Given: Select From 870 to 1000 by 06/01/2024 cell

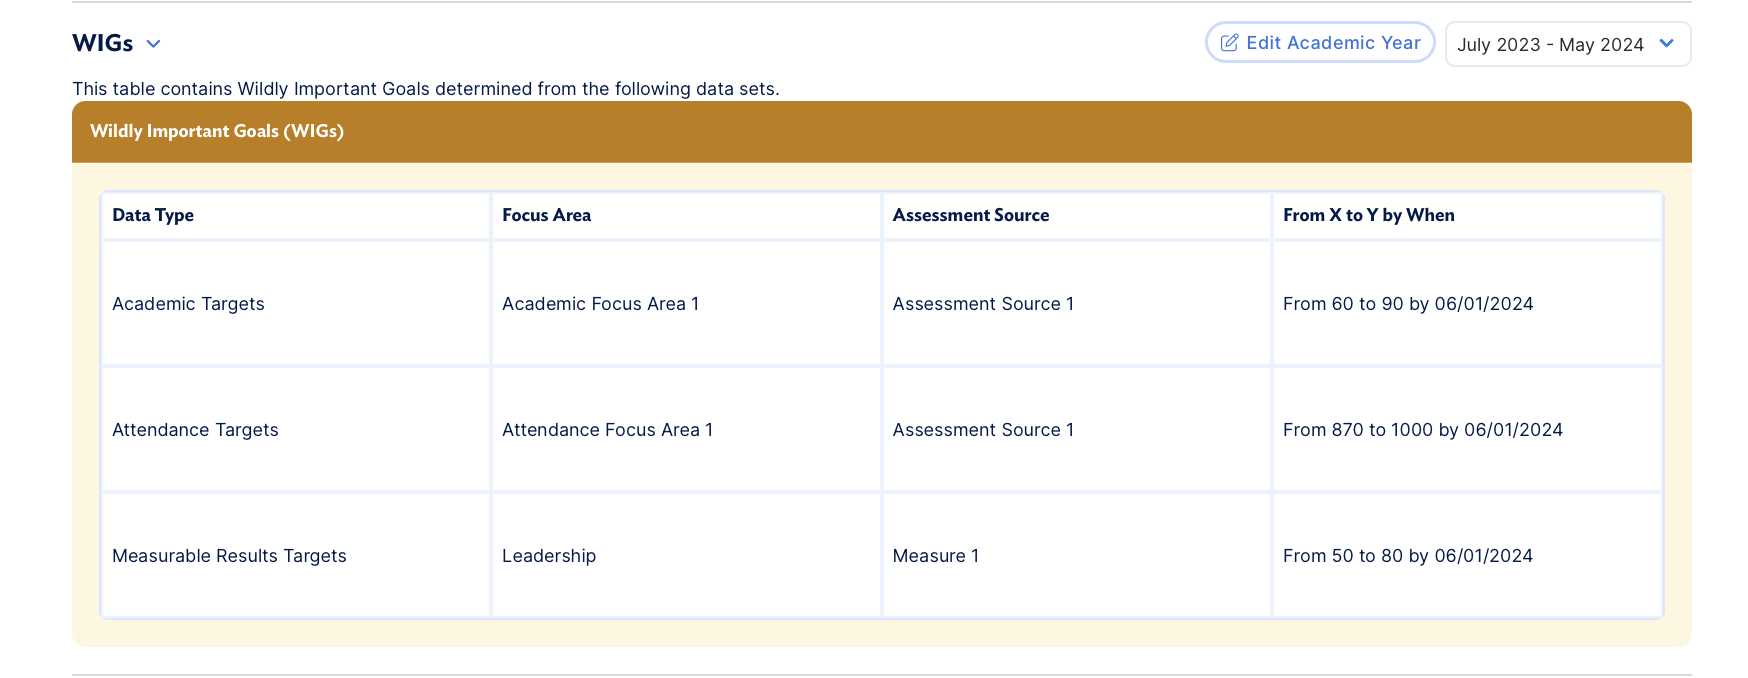Looking at the screenshot, I should tap(1423, 430).
